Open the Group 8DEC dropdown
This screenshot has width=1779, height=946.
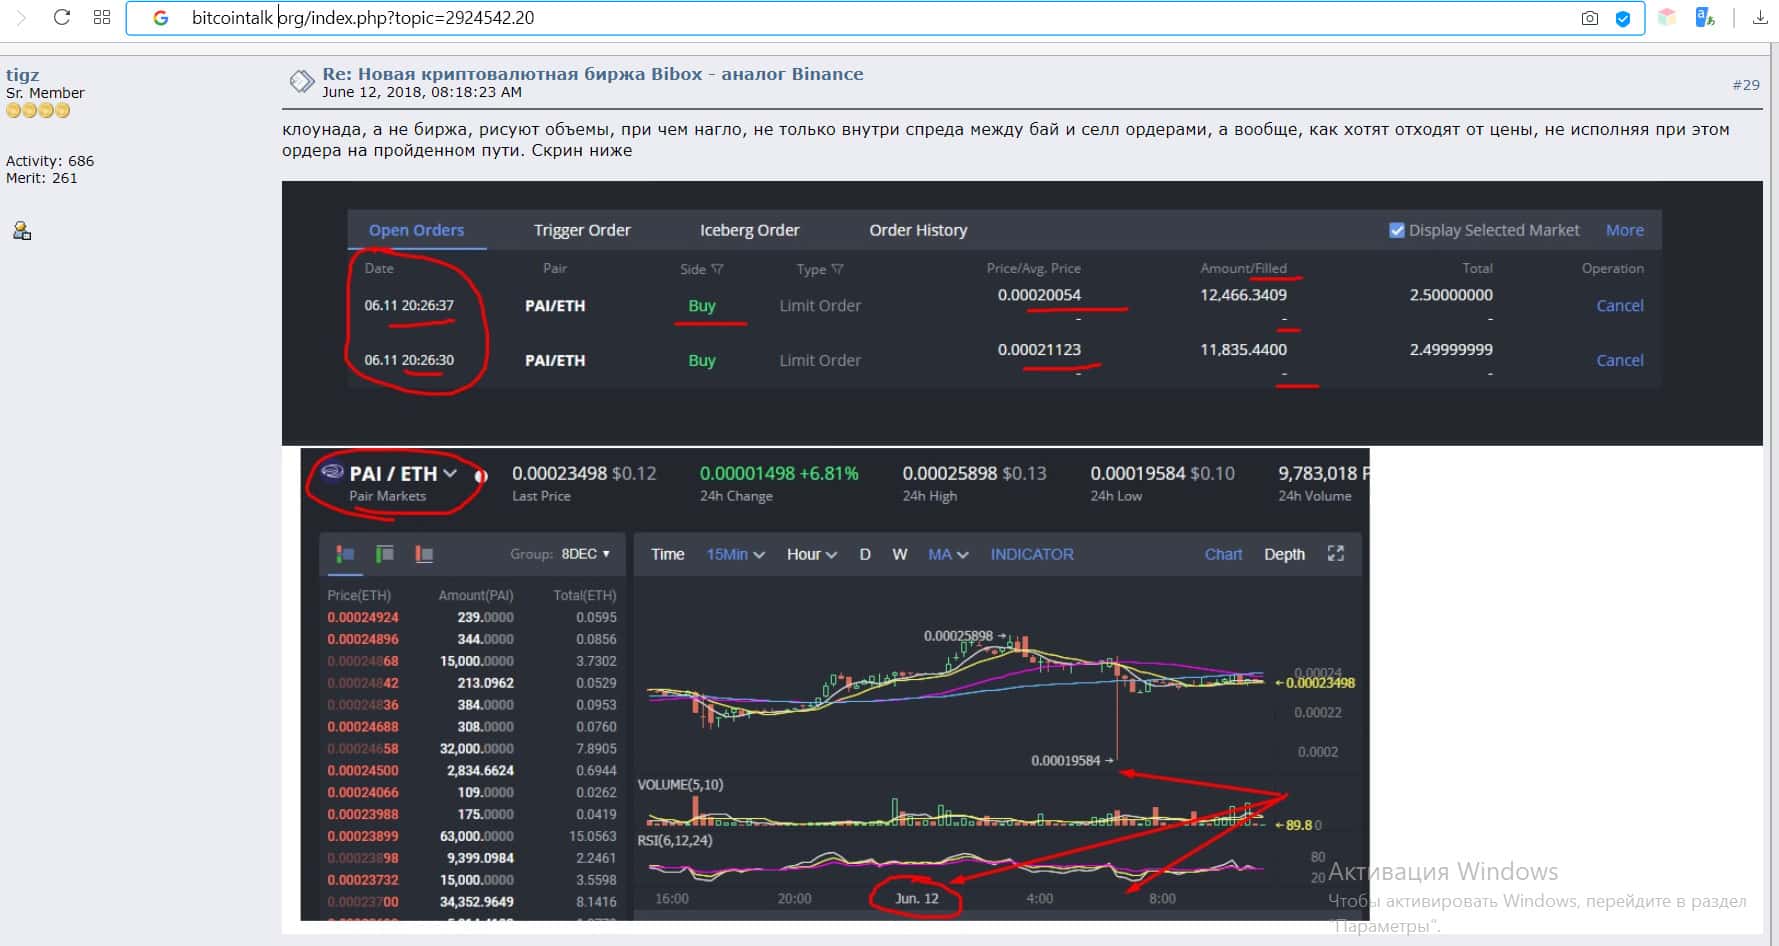pos(585,554)
